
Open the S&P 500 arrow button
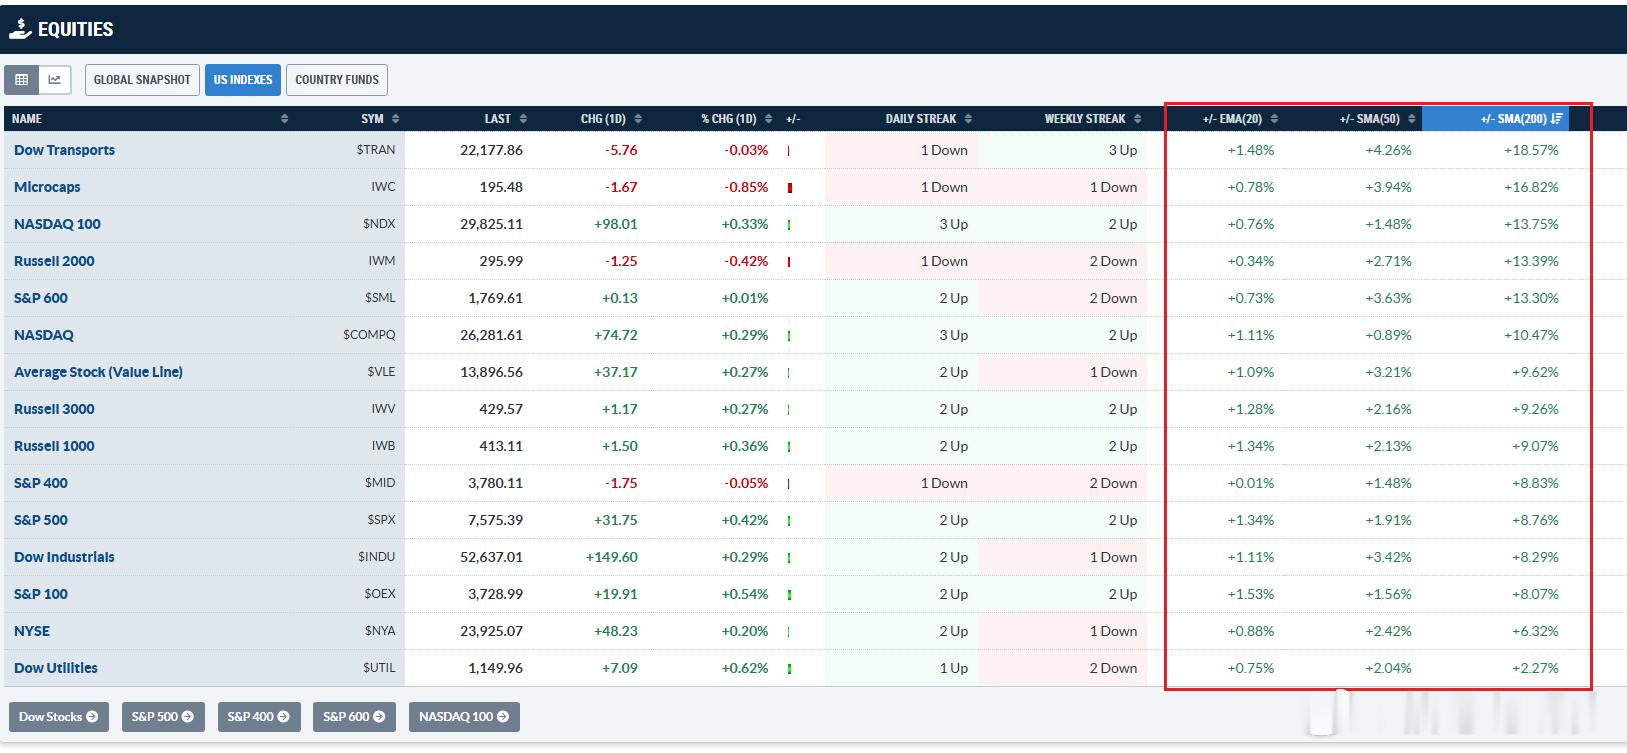pos(163,717)
